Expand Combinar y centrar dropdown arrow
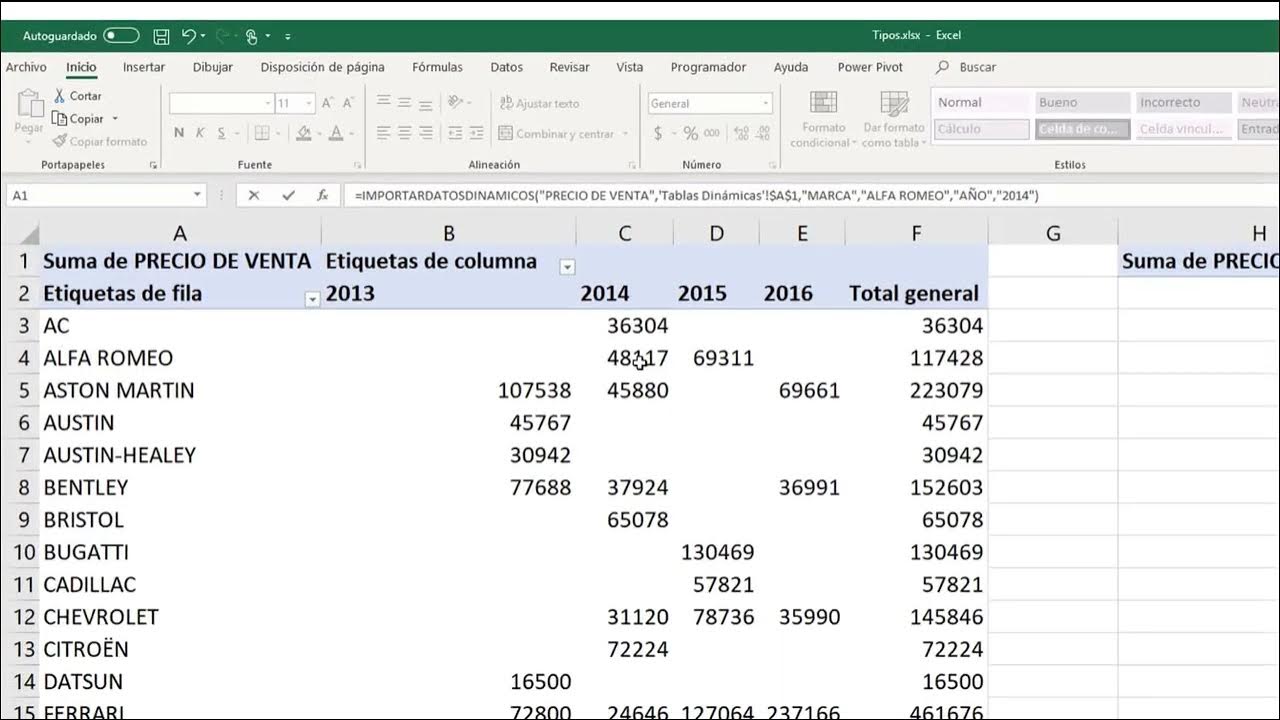 (x=626, y=134)
